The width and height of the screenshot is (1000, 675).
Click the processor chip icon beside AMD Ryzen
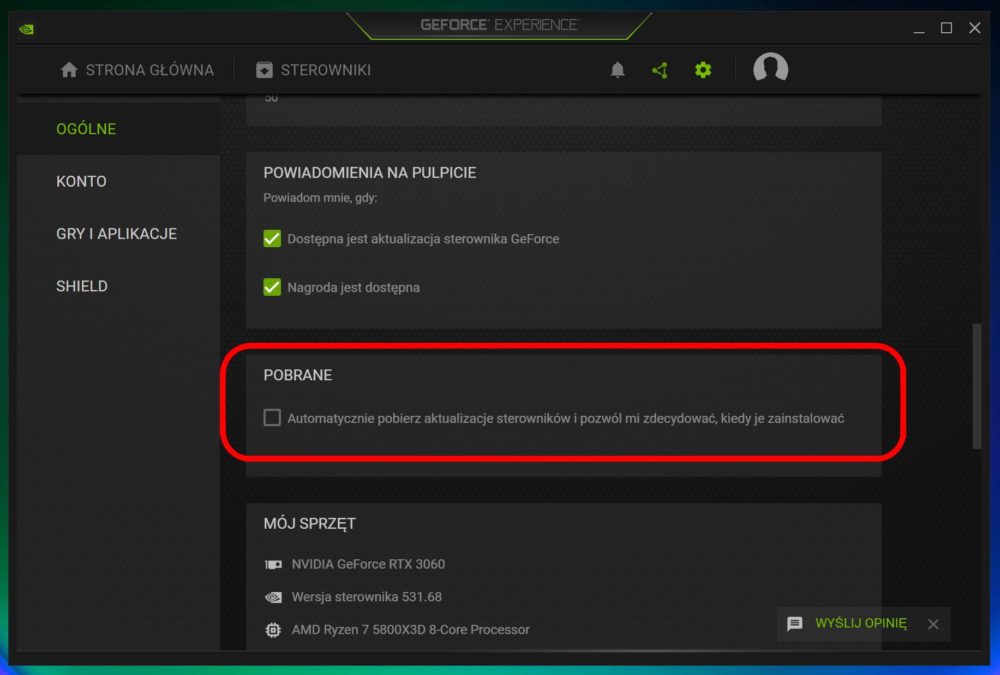(x=273, y=630)
